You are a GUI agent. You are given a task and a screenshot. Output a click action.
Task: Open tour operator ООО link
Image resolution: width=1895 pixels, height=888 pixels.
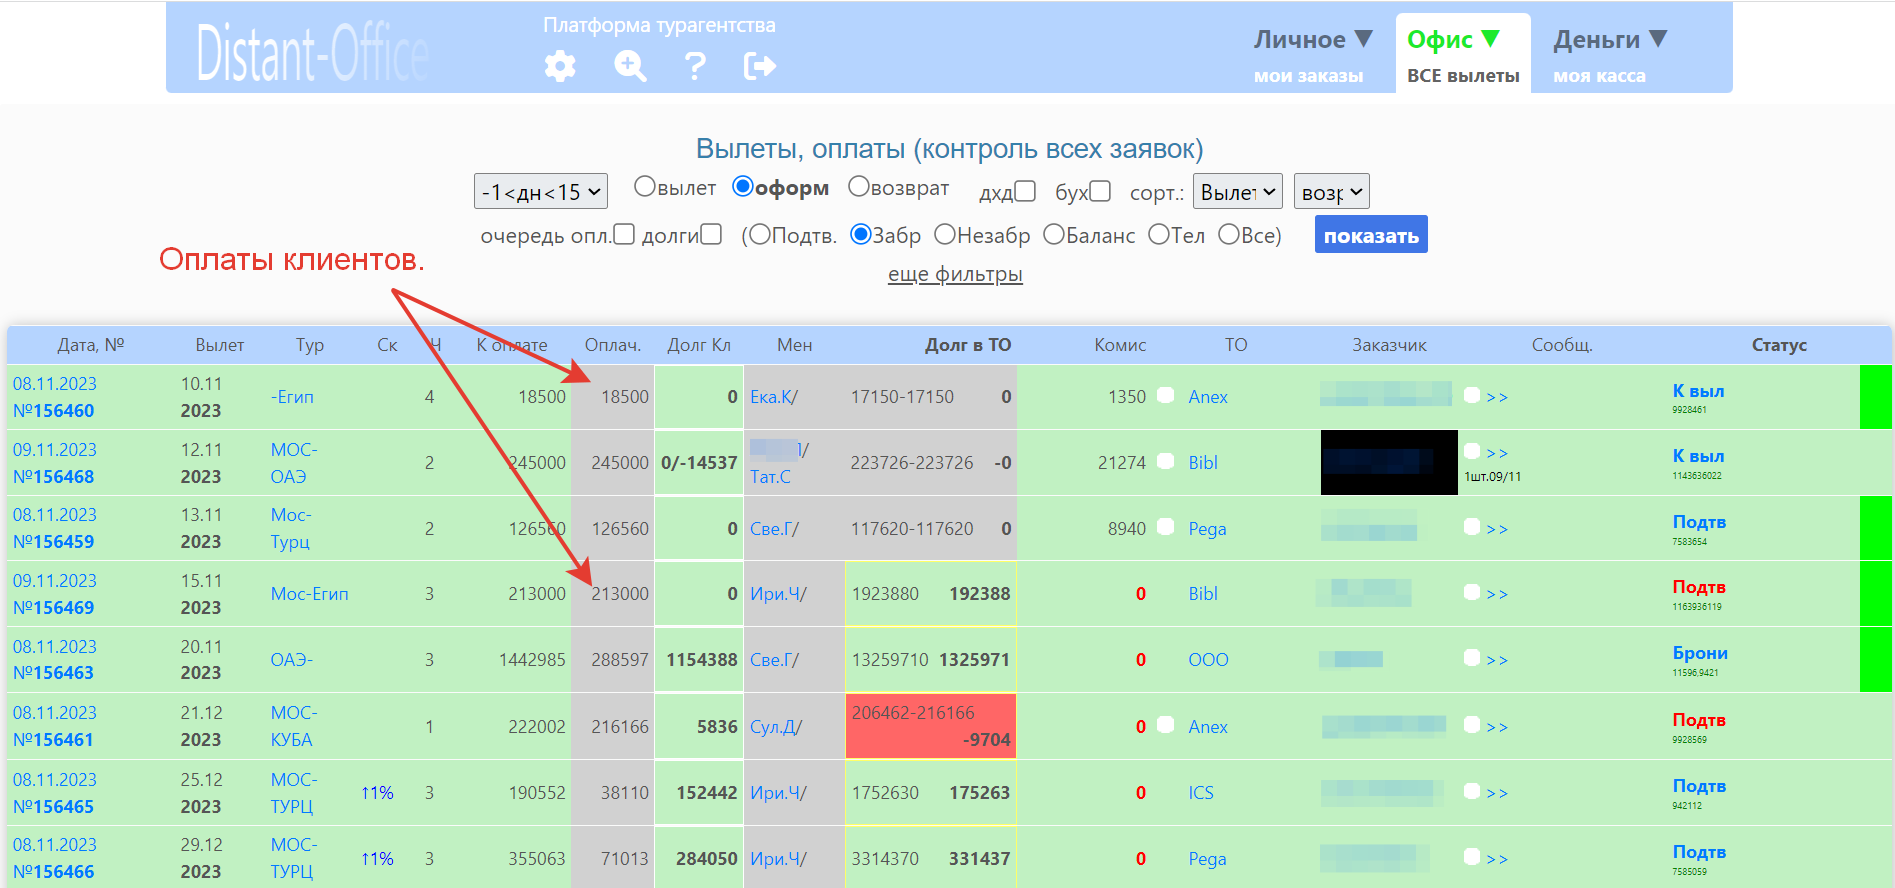pos(1208,660)
